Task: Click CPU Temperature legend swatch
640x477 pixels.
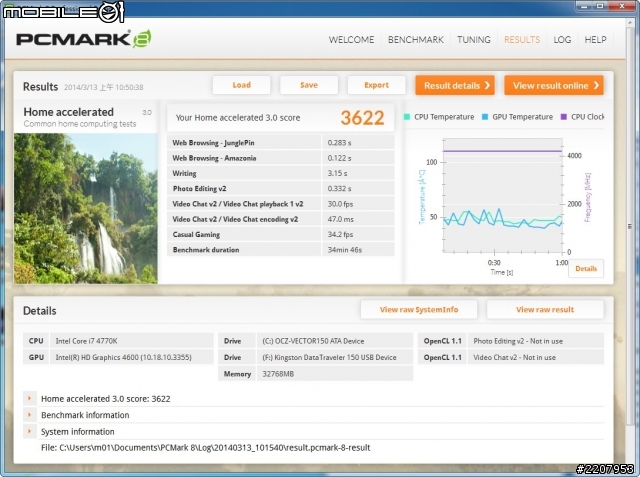Action: pyautogui.click(x=407, y=117)
